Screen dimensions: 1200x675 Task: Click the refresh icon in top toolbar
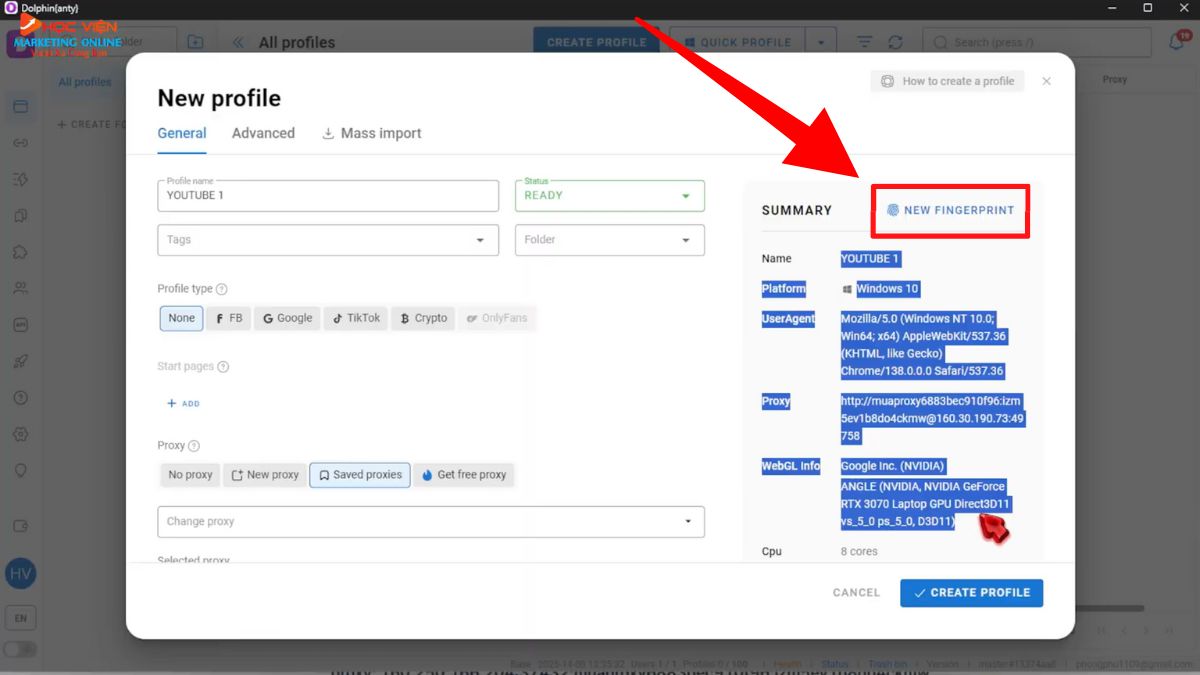point(895,42)
